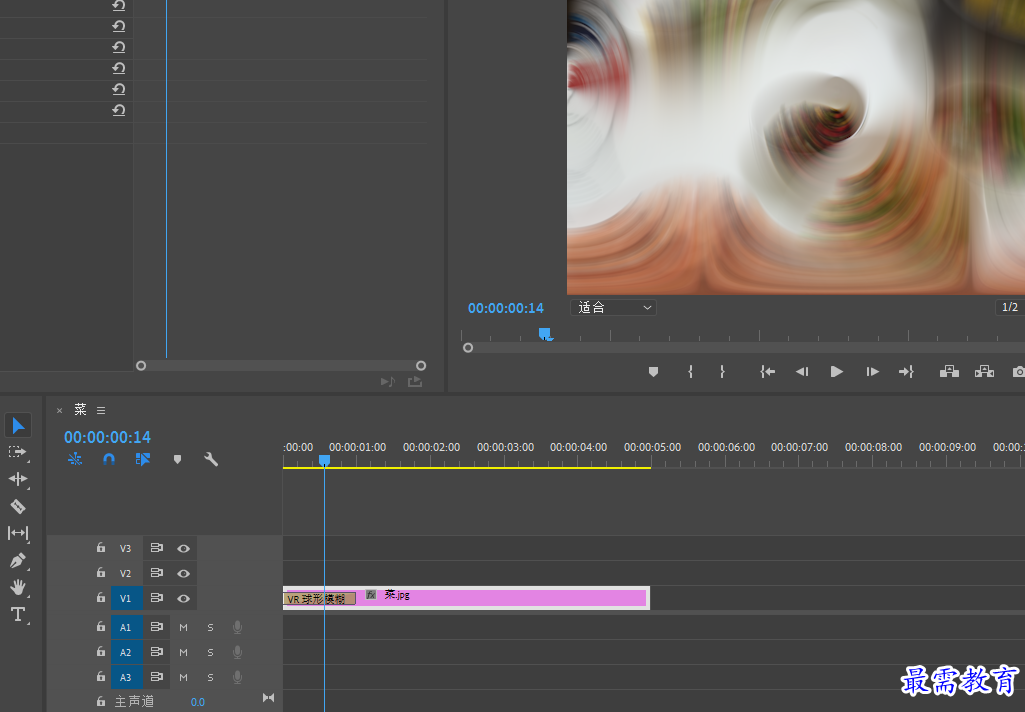Screen dimensions: 1025x712
Task: Mark In point in Program monitor
Action: [690, 371]
